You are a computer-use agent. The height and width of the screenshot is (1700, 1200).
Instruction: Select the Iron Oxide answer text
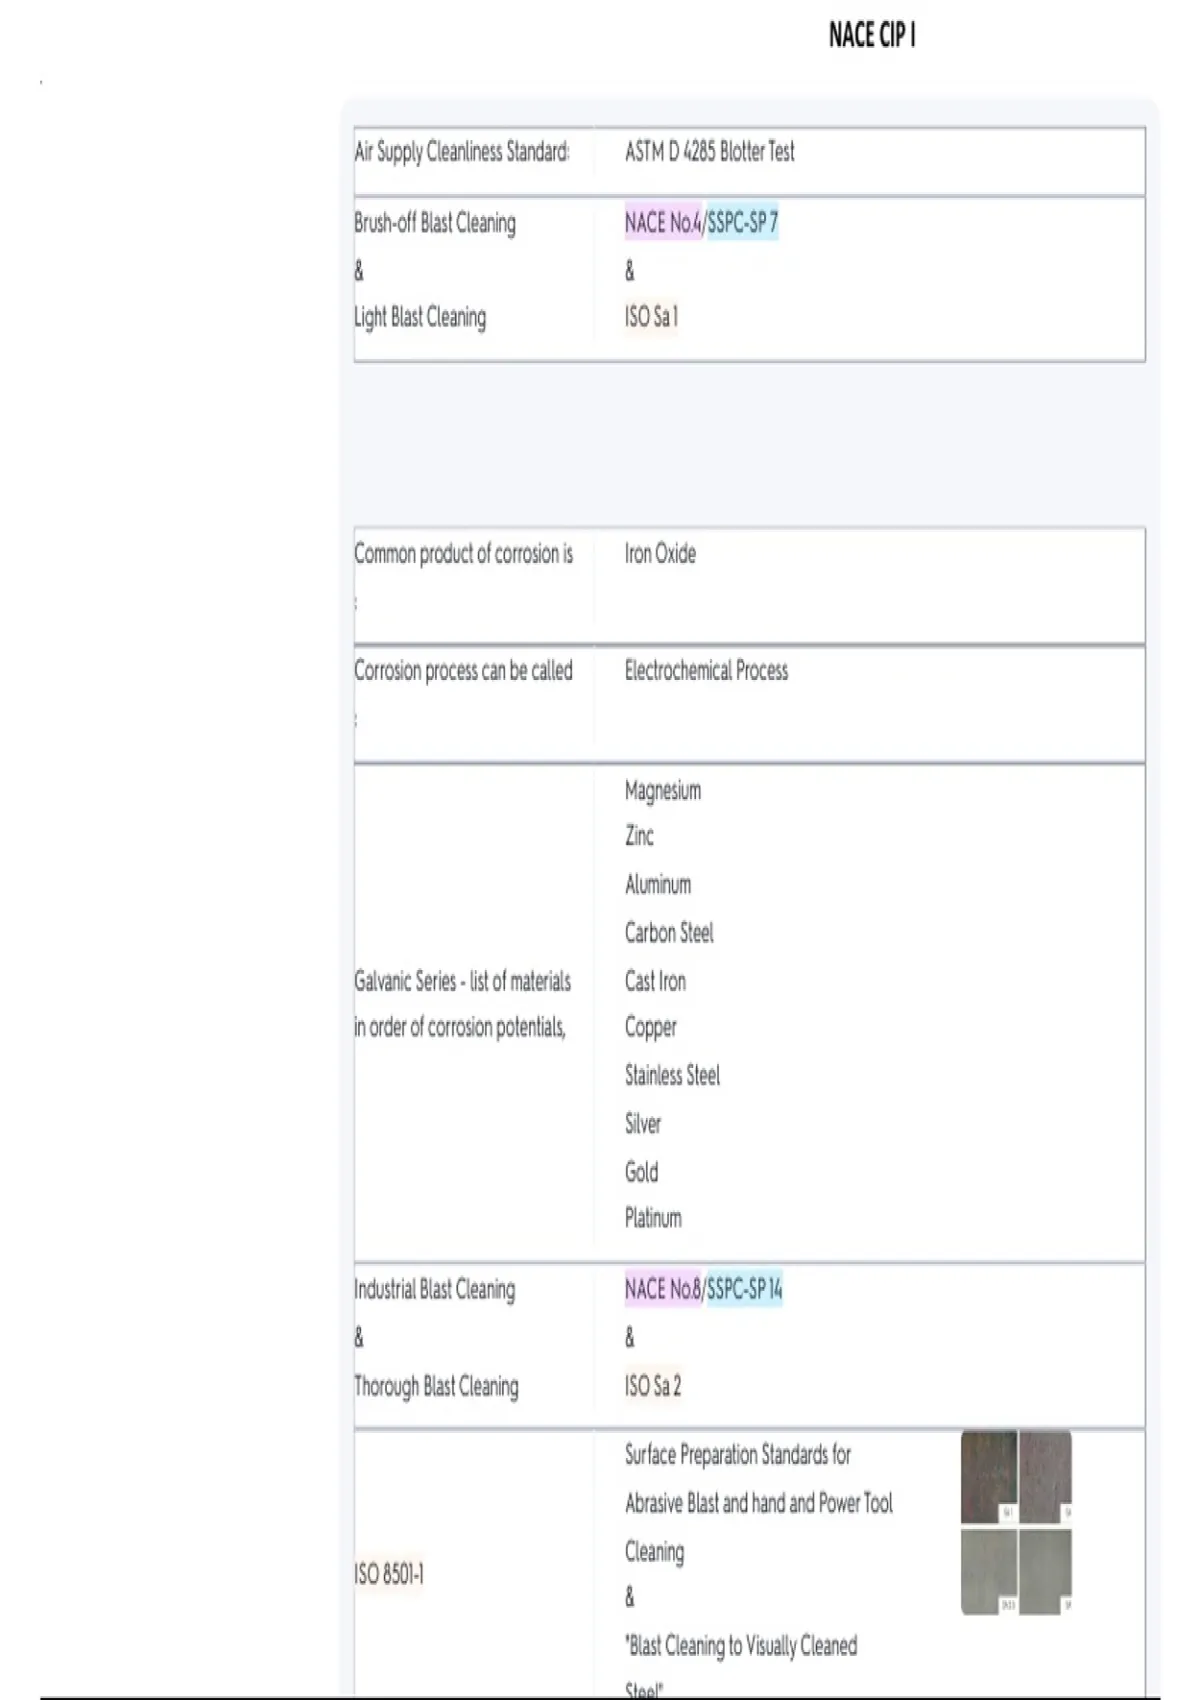coord(660,554)
